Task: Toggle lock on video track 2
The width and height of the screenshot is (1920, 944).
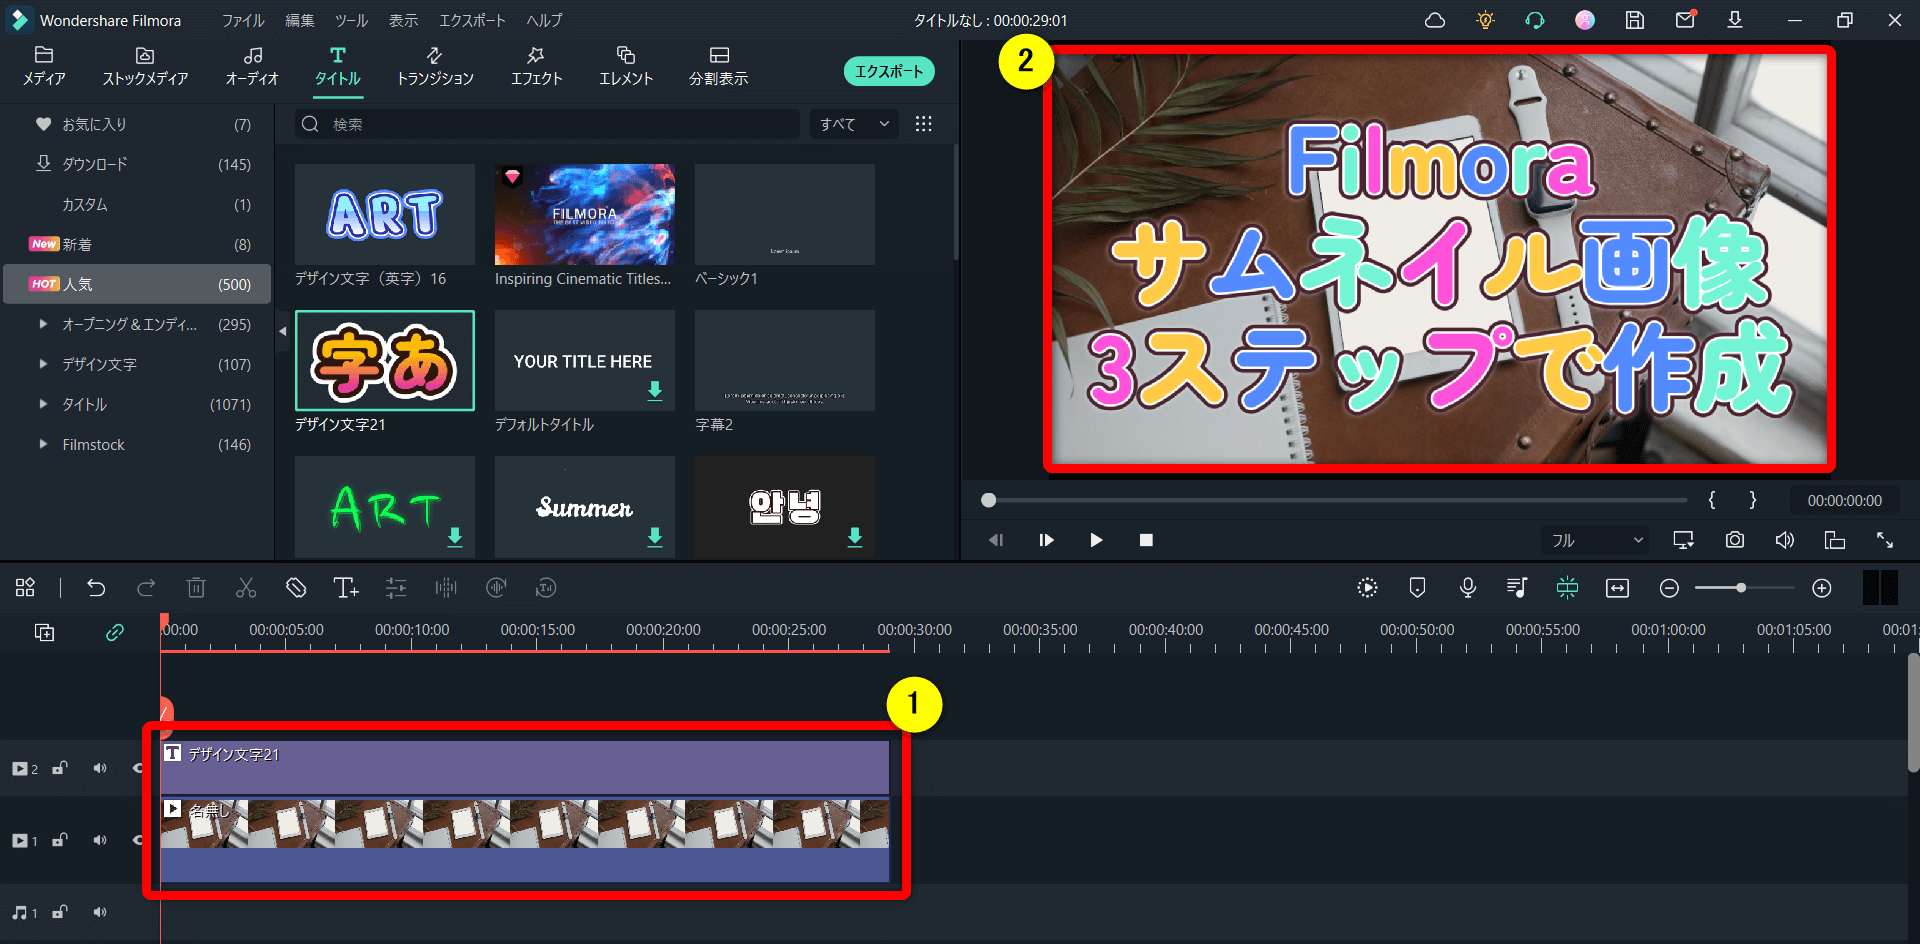Action: (x=60, y=768)
